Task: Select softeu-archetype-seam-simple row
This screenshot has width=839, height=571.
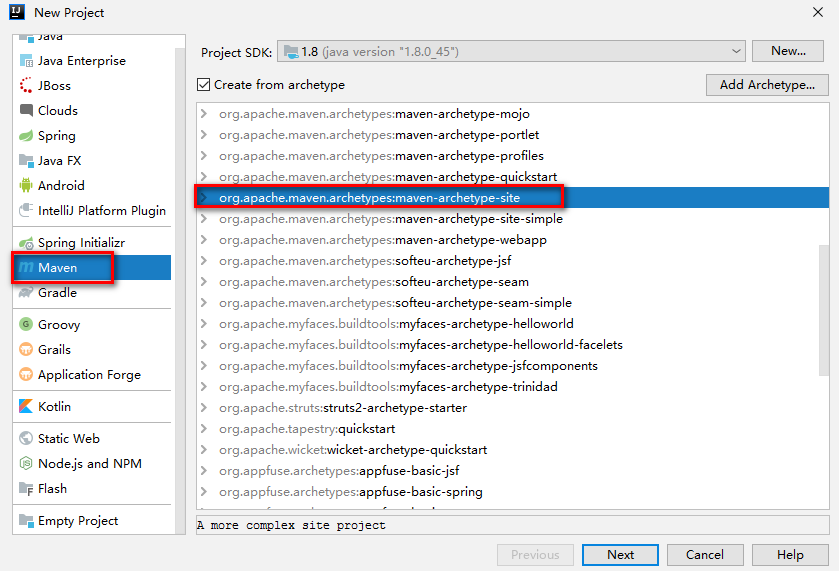Action: 513,302
